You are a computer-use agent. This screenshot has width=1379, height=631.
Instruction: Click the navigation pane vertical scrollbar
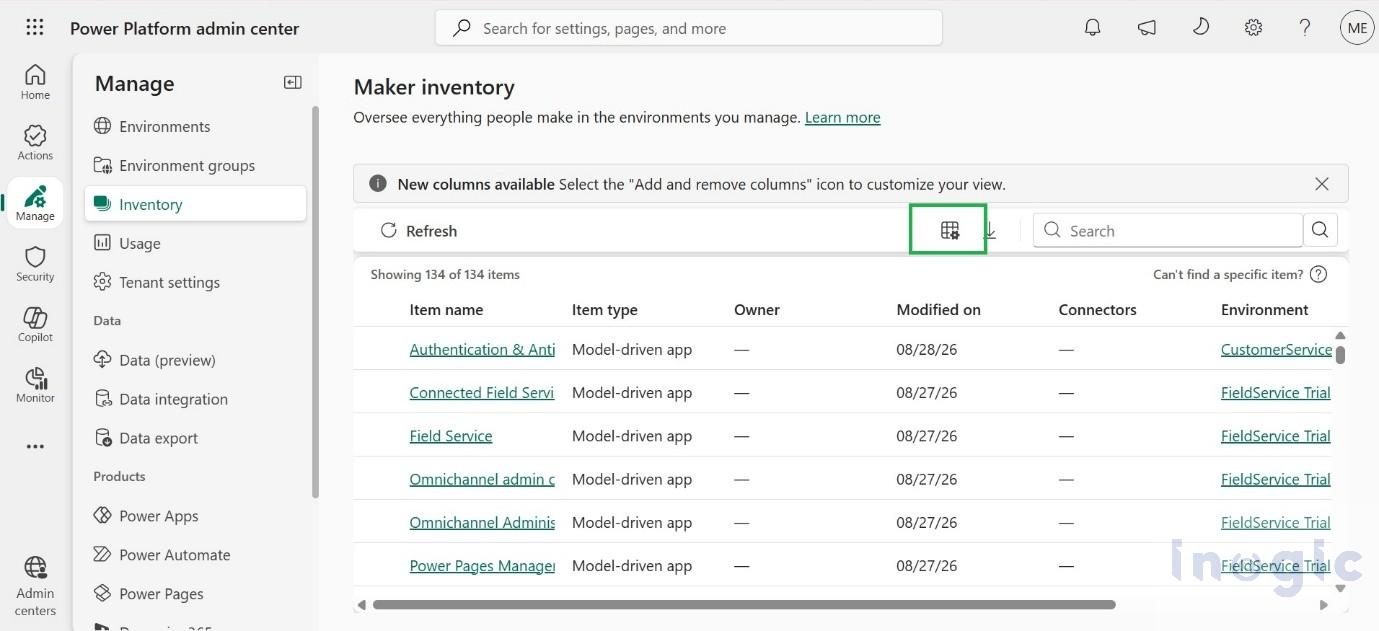point(316,302)
